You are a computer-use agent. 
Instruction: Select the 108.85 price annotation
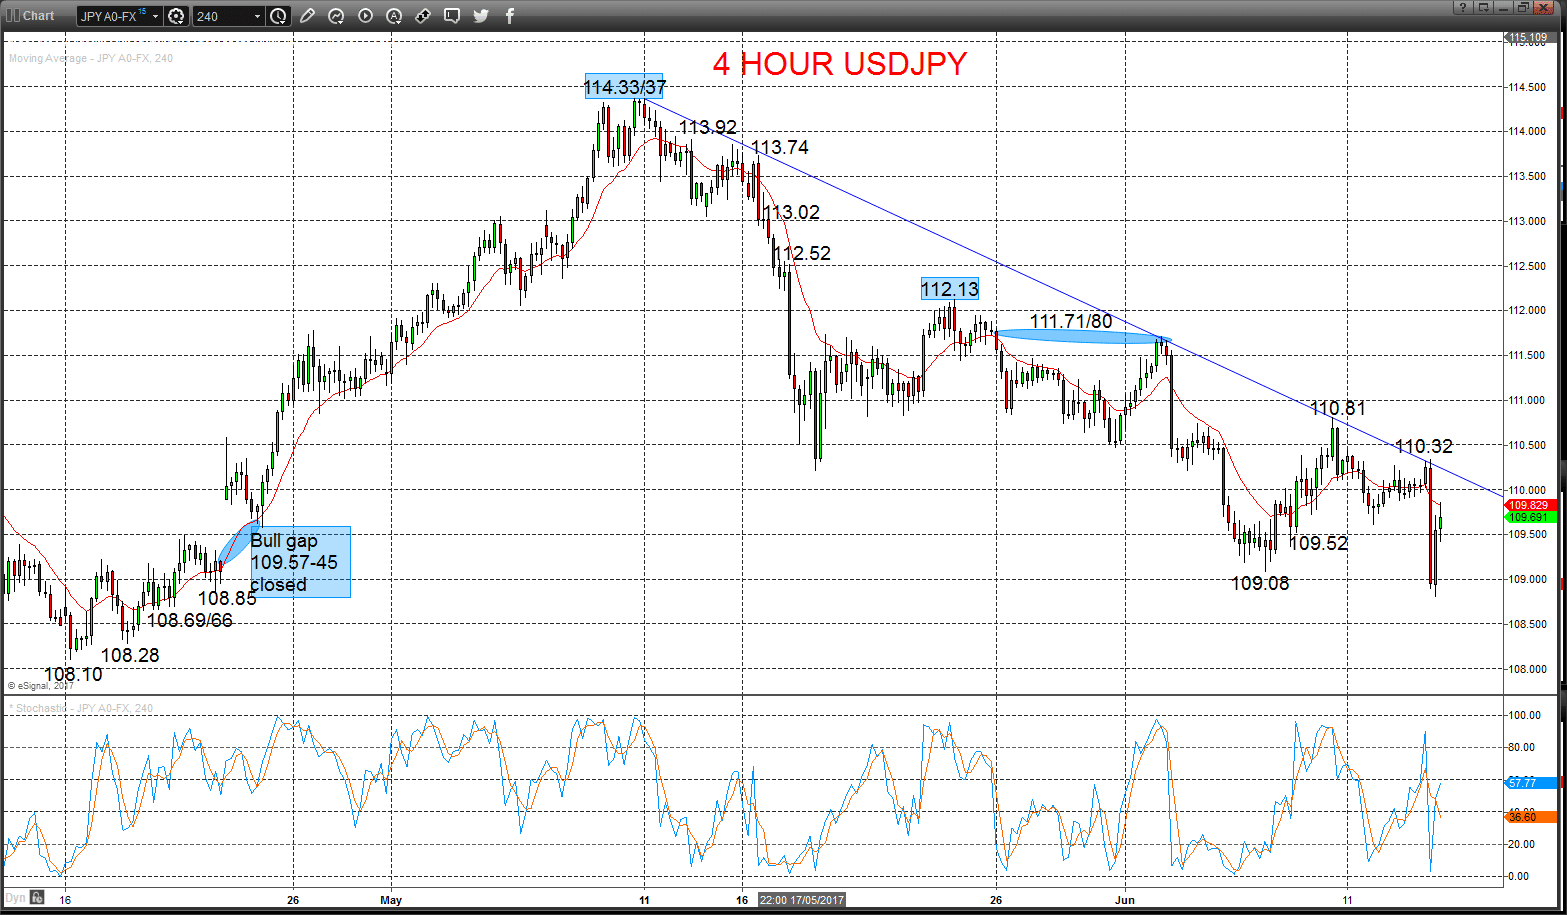tap(227, 598)
